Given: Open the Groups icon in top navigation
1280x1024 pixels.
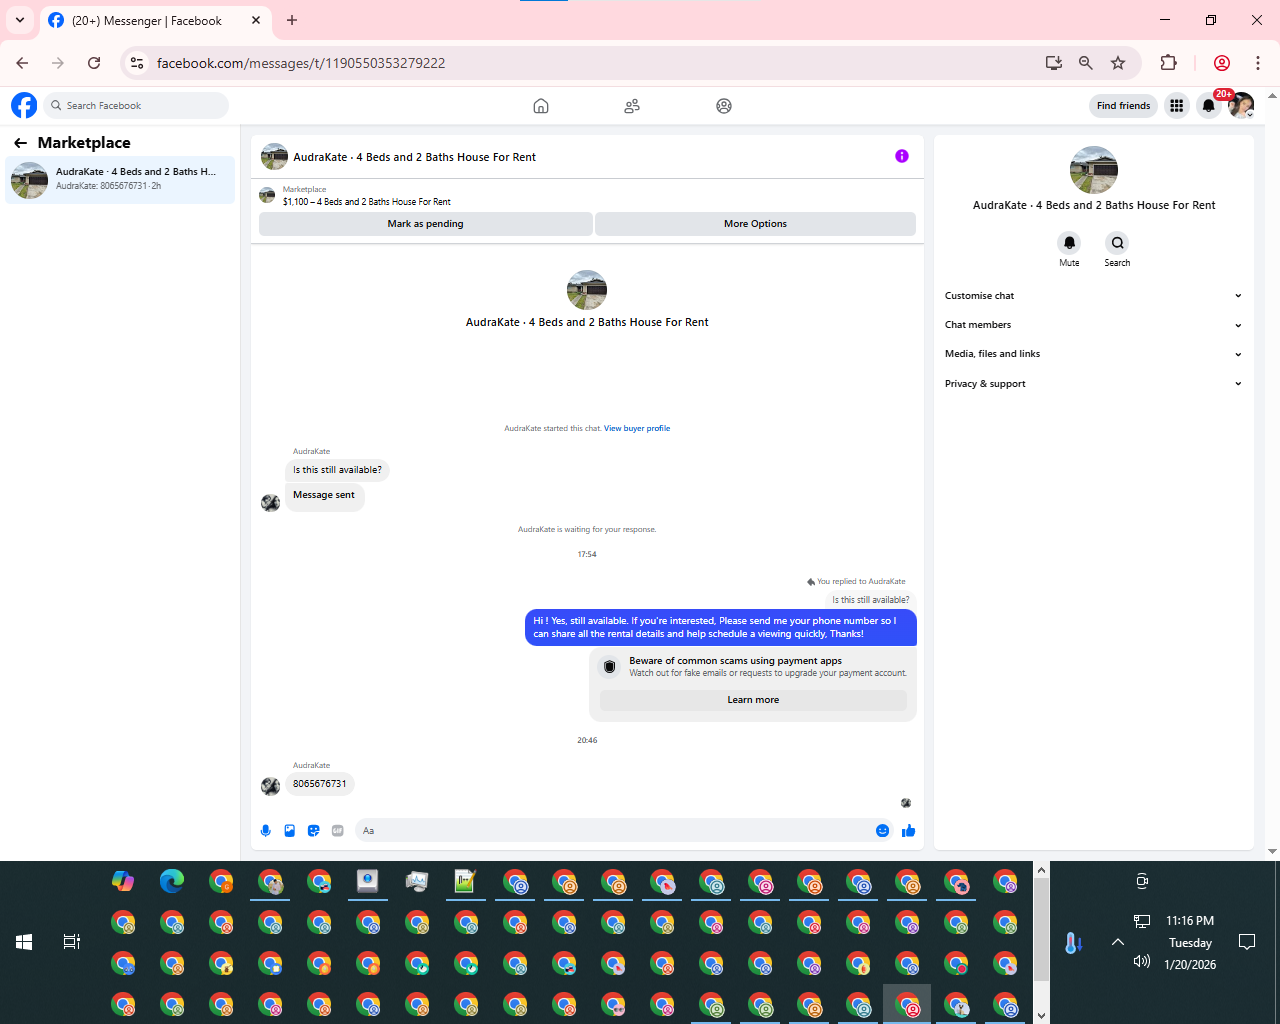Looking at the screenshot, I should 724,106.
